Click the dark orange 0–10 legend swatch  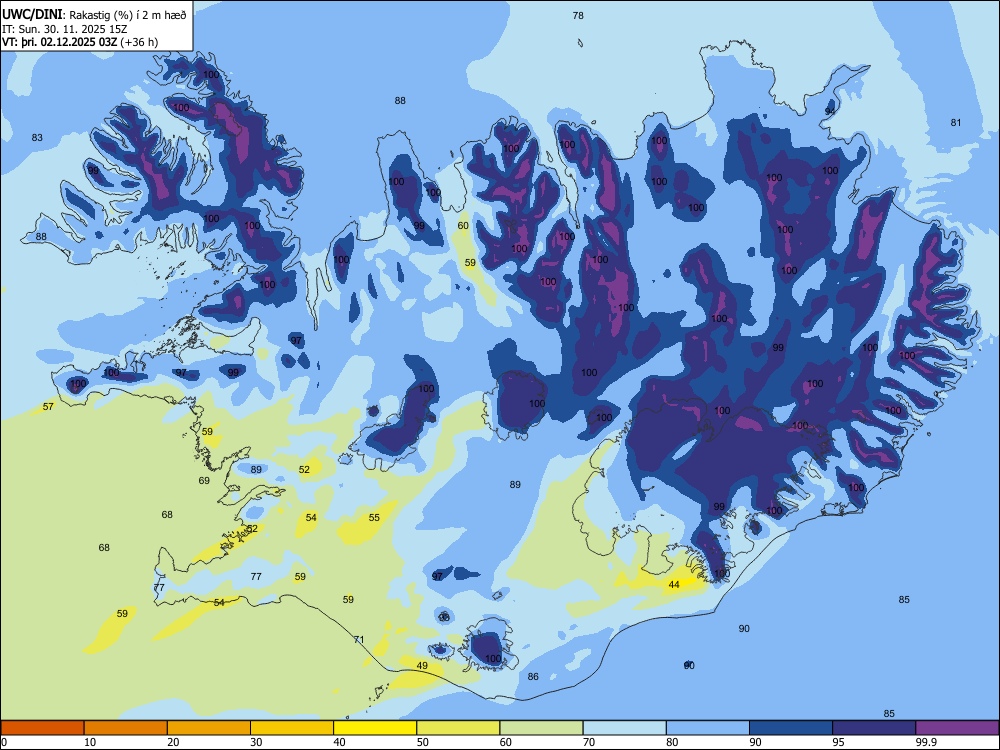coord(43,728)
